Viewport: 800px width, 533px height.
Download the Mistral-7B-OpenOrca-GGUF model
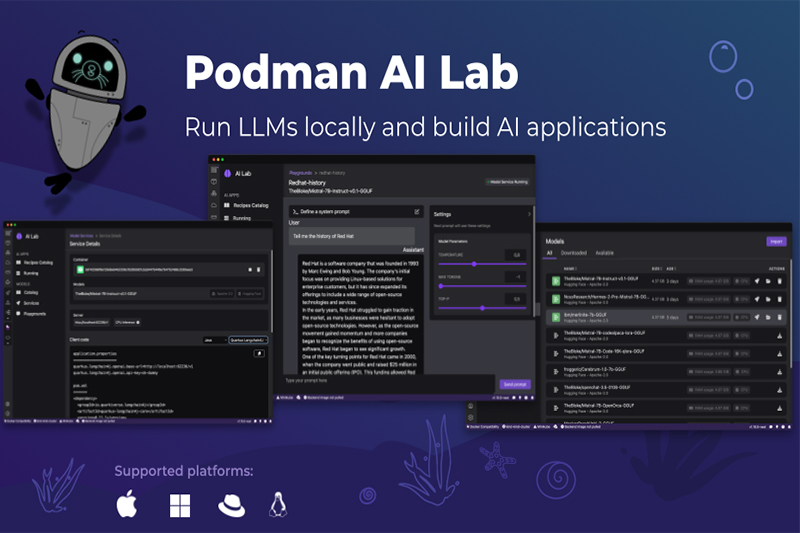tap(780, 408)
